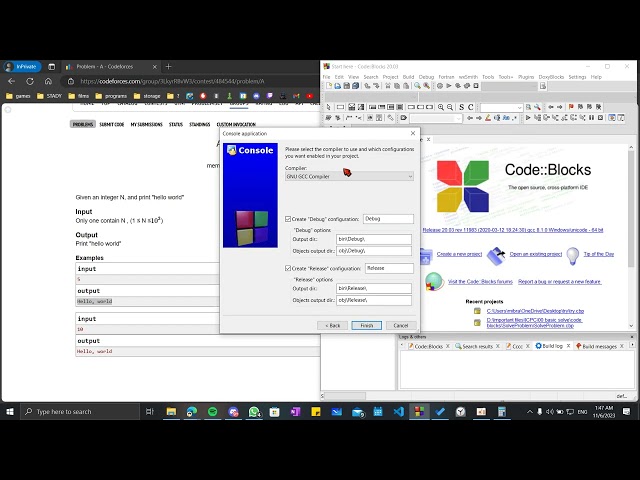Click Tip of the Day link
Image resolution: width=640 pixels, height=480 pixels.
(599, 254)
